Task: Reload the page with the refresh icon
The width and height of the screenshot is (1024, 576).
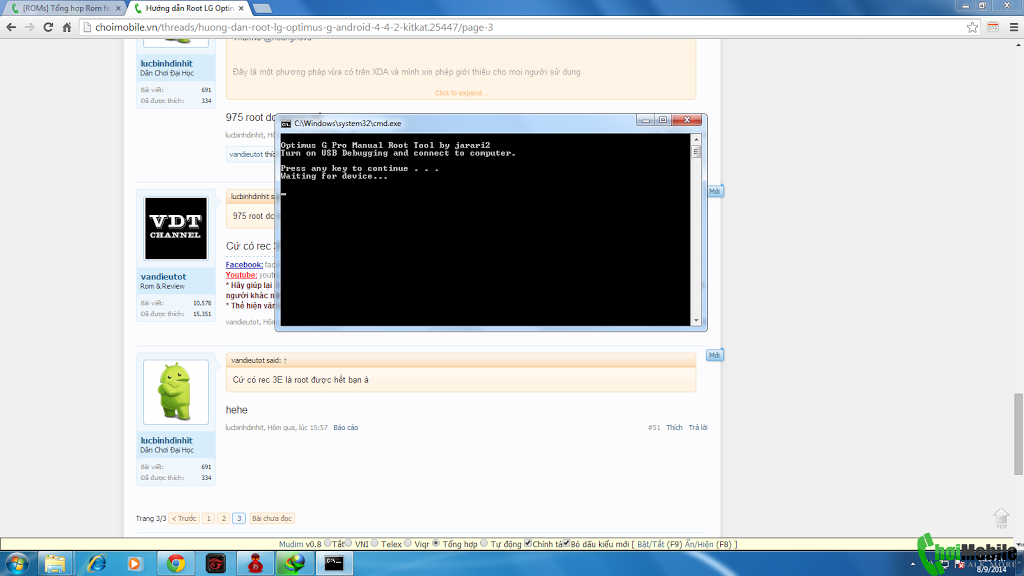Action: [48, 27]
